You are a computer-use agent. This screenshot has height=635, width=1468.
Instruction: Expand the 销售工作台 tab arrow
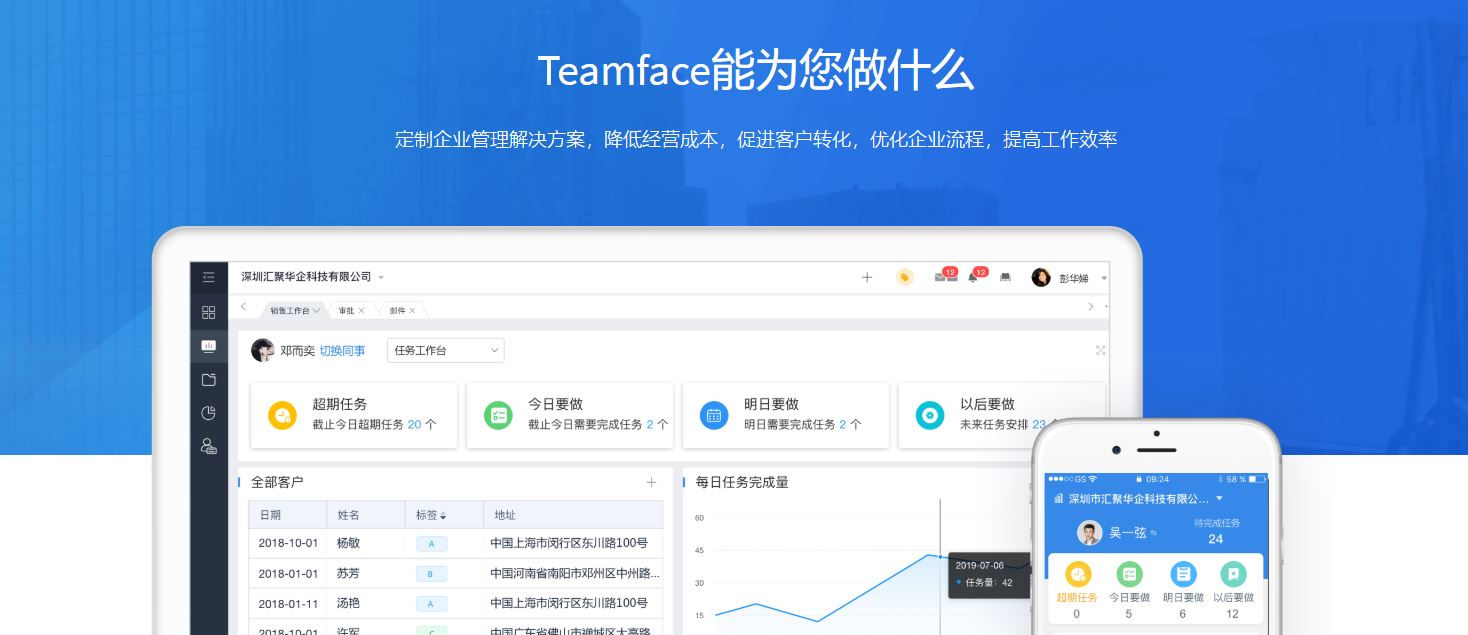(x=317, y=310)
